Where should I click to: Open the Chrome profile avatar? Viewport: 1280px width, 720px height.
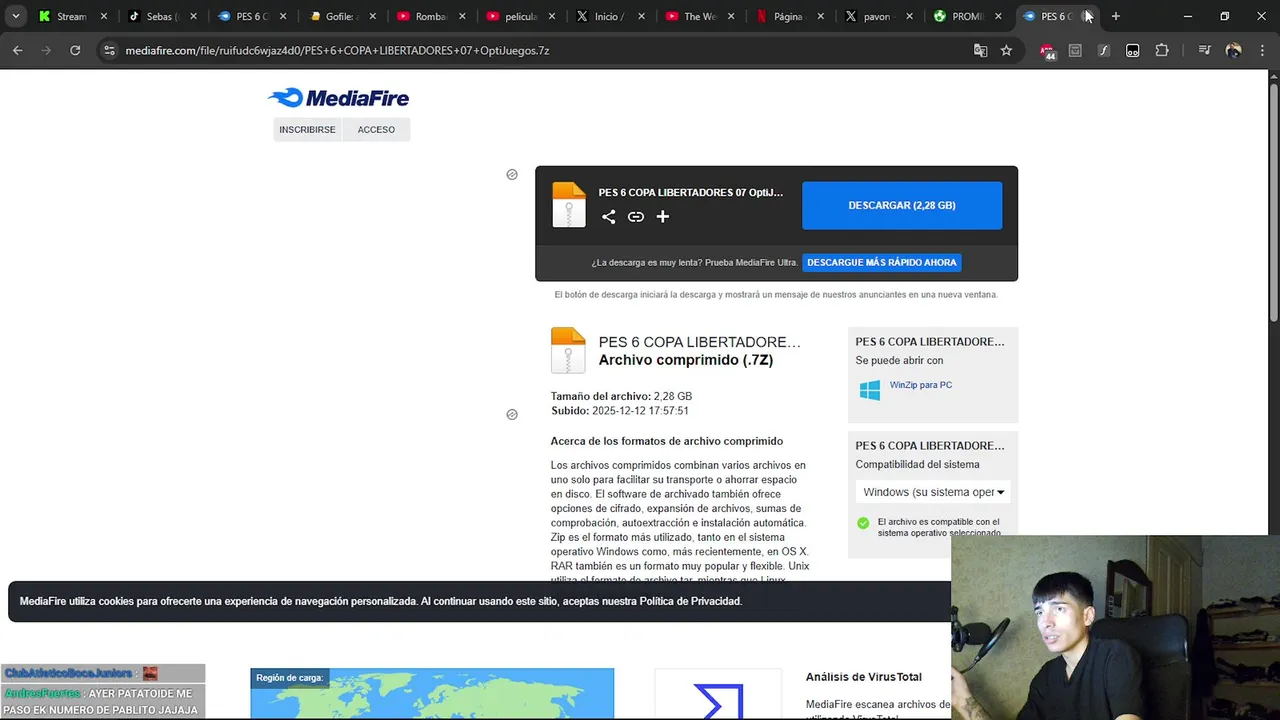click(x=1233, y=50)
